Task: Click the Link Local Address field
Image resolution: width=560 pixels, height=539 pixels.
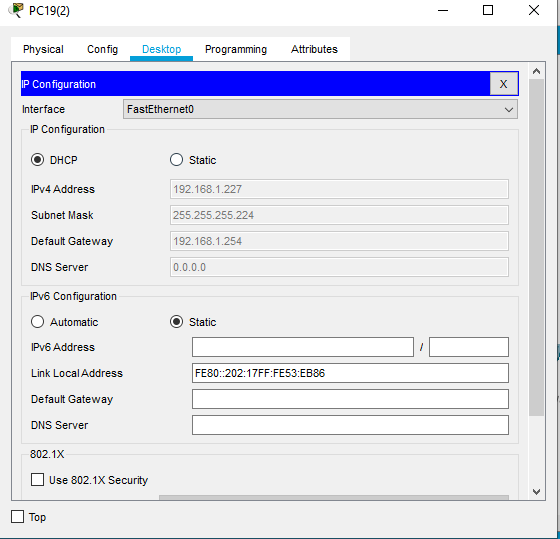Action: [x=350, y=373]
